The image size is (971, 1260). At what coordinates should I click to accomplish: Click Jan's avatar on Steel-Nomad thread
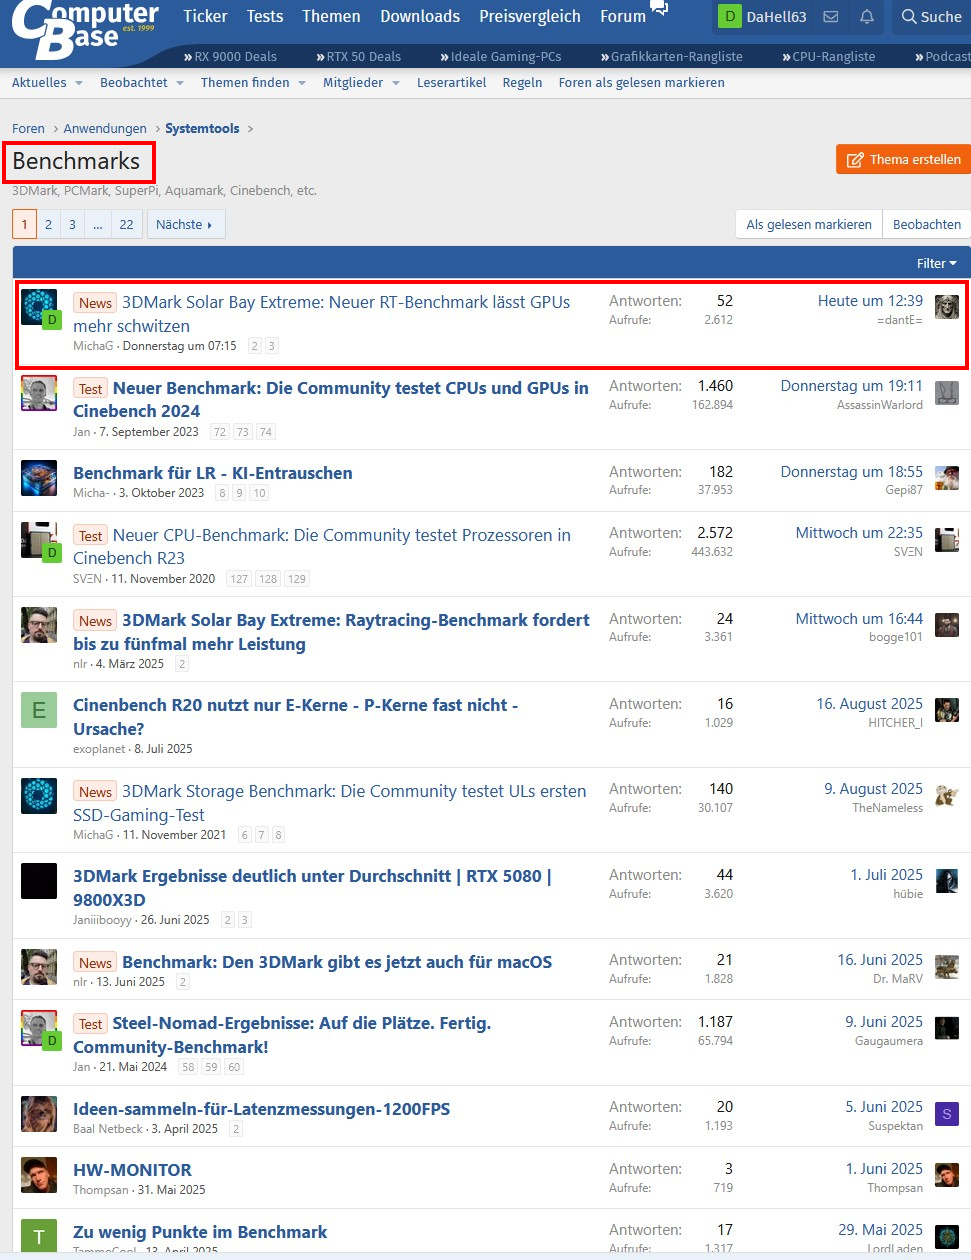pos(39,1028)
